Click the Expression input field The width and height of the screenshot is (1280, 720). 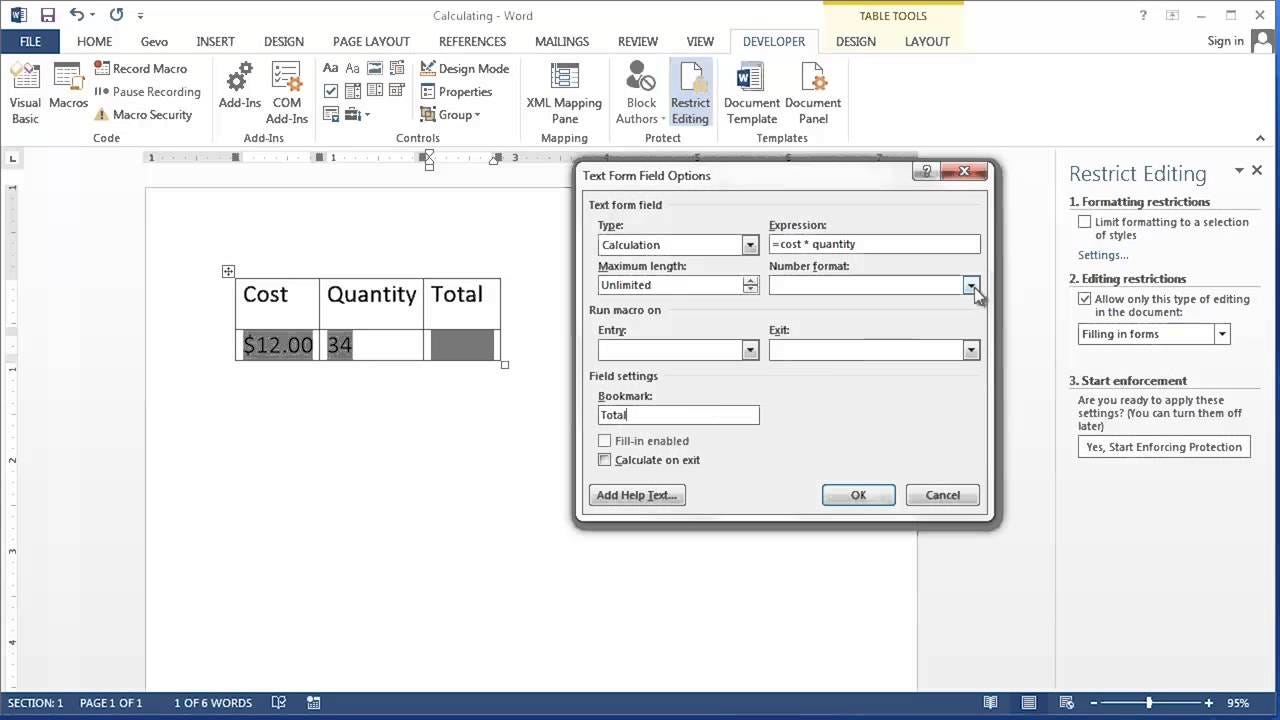click(874, 244)
